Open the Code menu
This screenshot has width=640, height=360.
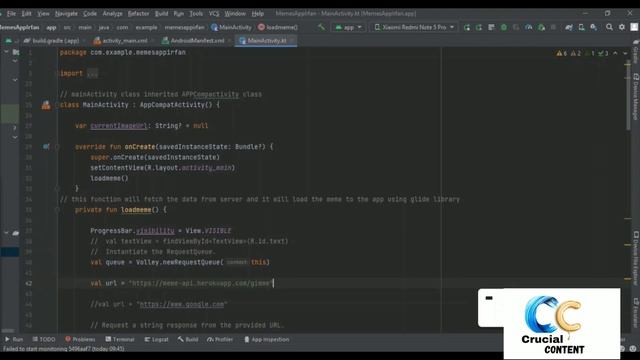tap(90, 13)
